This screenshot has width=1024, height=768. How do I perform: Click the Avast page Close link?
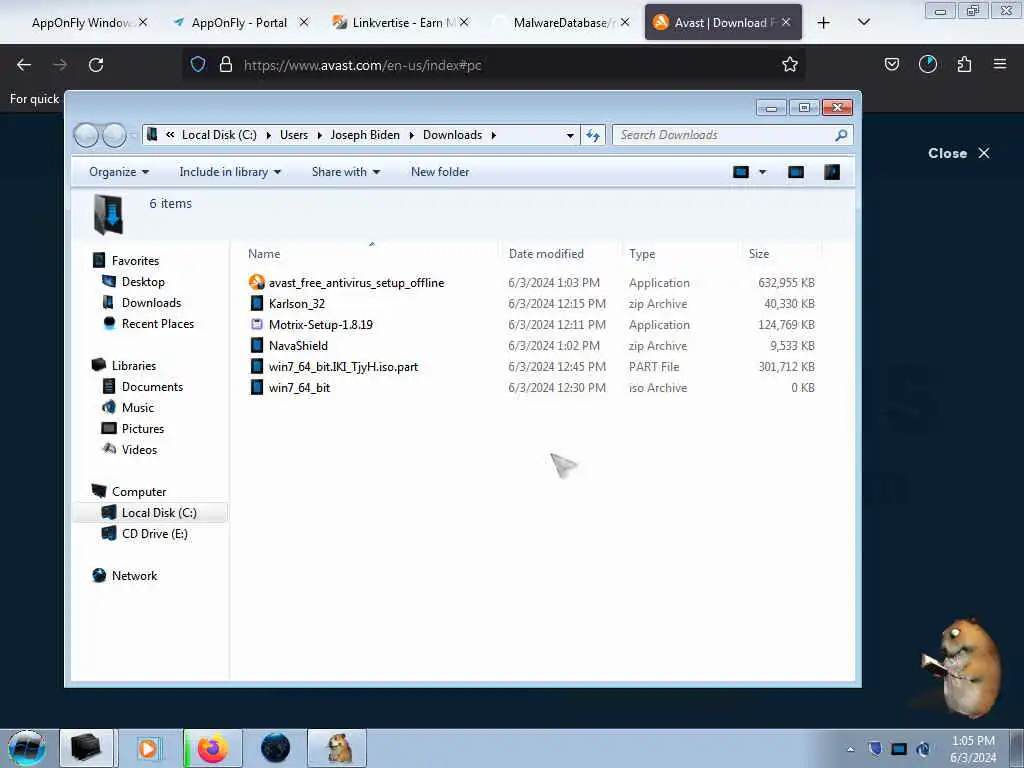tap(959, 153)
